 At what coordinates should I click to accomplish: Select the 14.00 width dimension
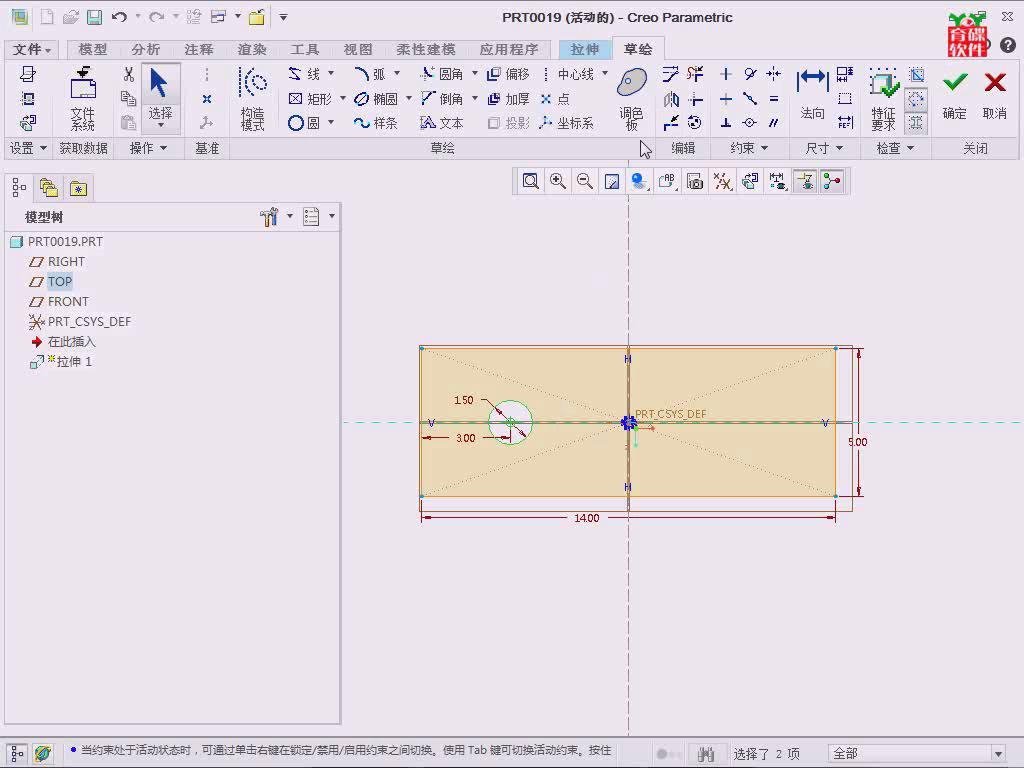tap(586, 518)
